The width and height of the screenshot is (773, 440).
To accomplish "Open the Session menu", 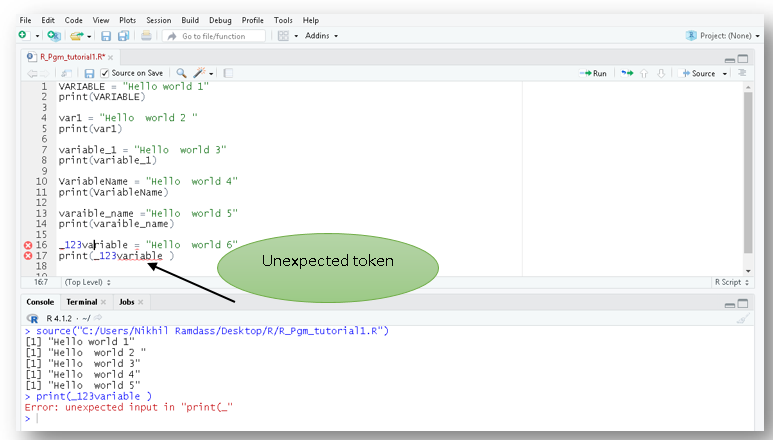I will click(158, 20).
